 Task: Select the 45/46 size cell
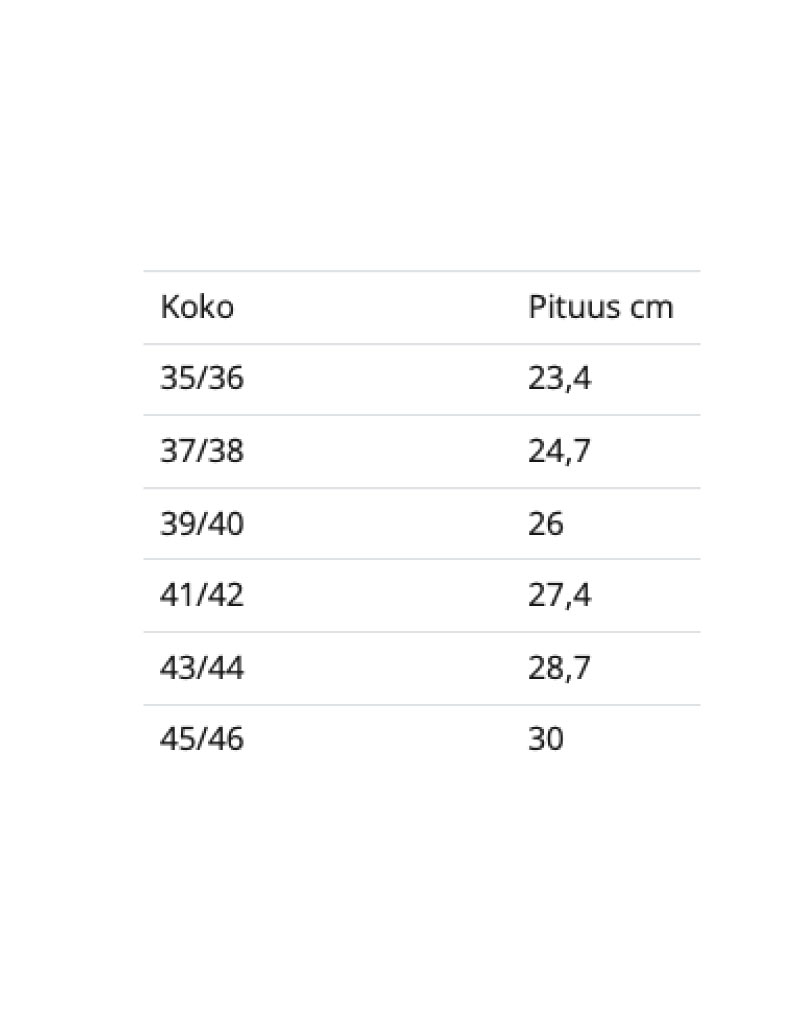tap(202, 739)
